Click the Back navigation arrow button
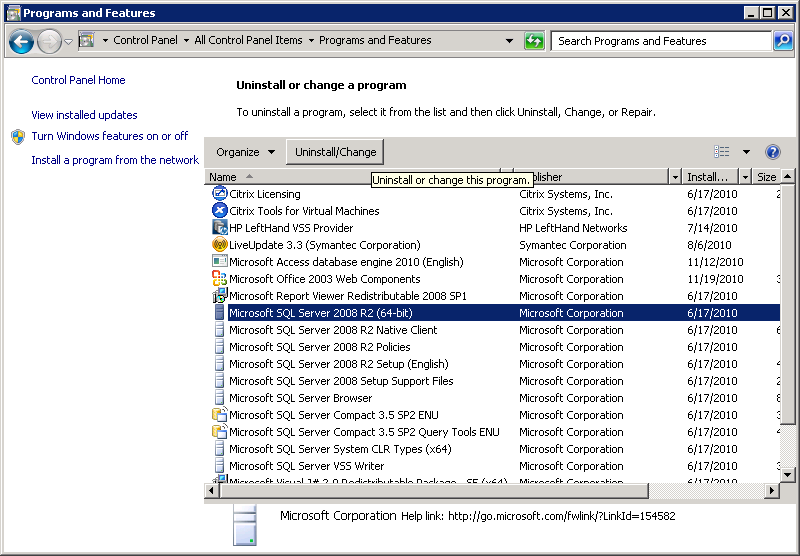Screen dimensions: 800x556 coord(21,42)
